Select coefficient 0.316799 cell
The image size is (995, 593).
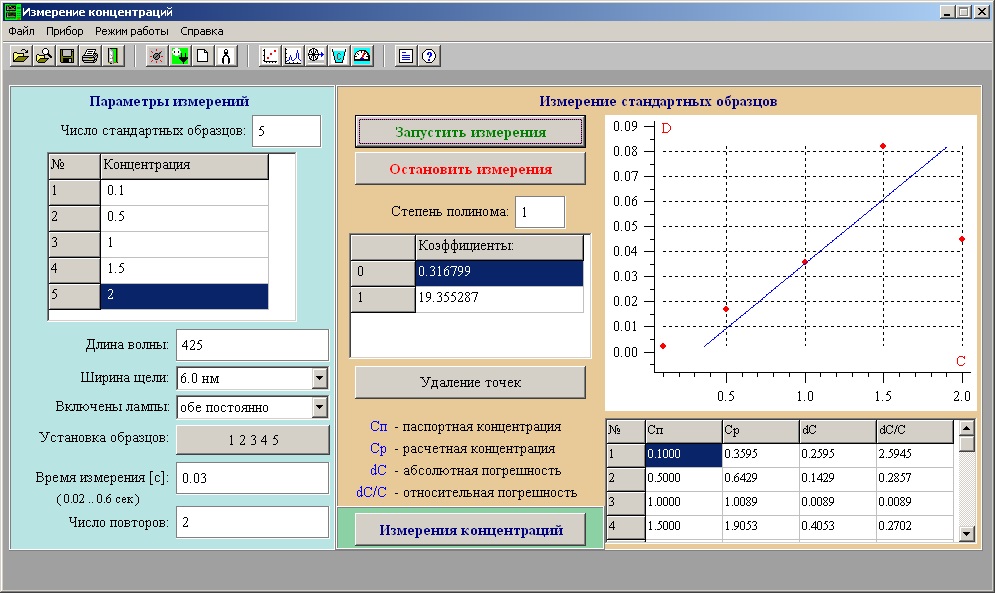(499, 272)
